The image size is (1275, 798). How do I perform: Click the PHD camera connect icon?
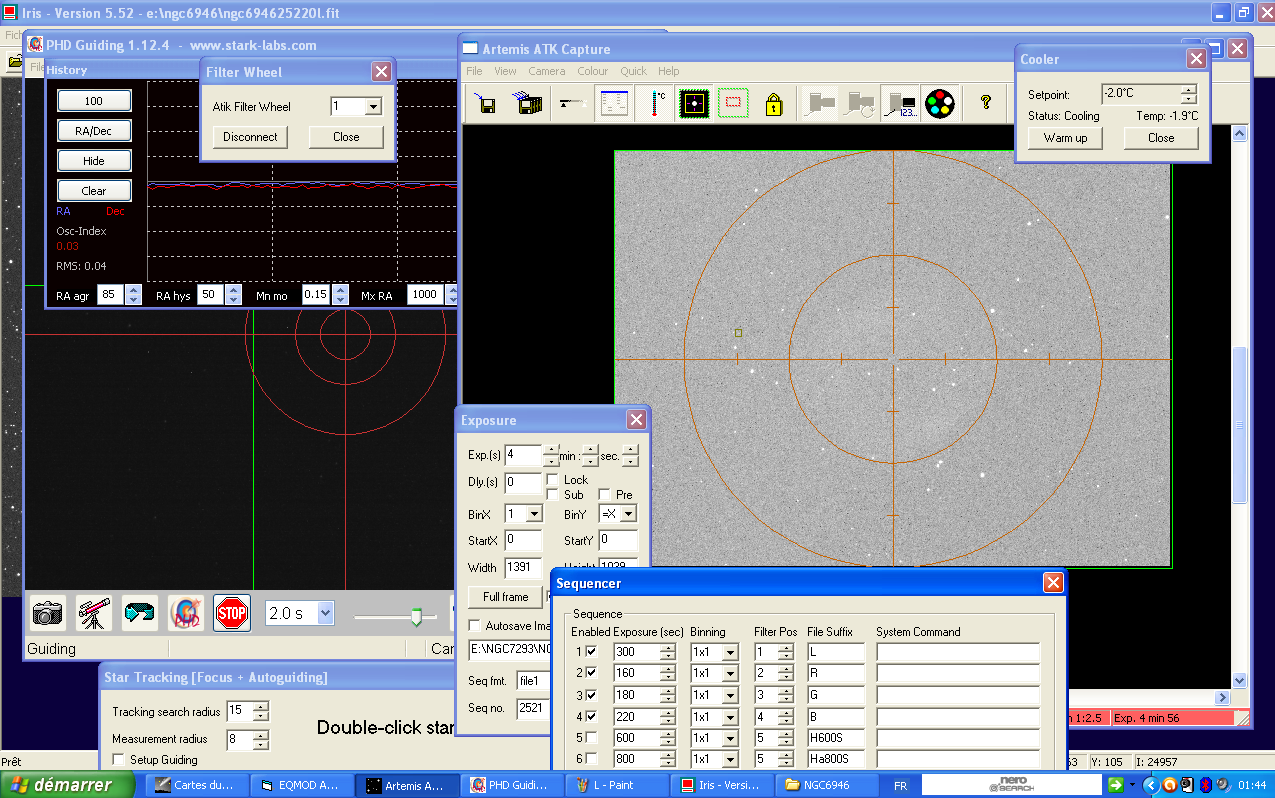(x=47, y=612)
